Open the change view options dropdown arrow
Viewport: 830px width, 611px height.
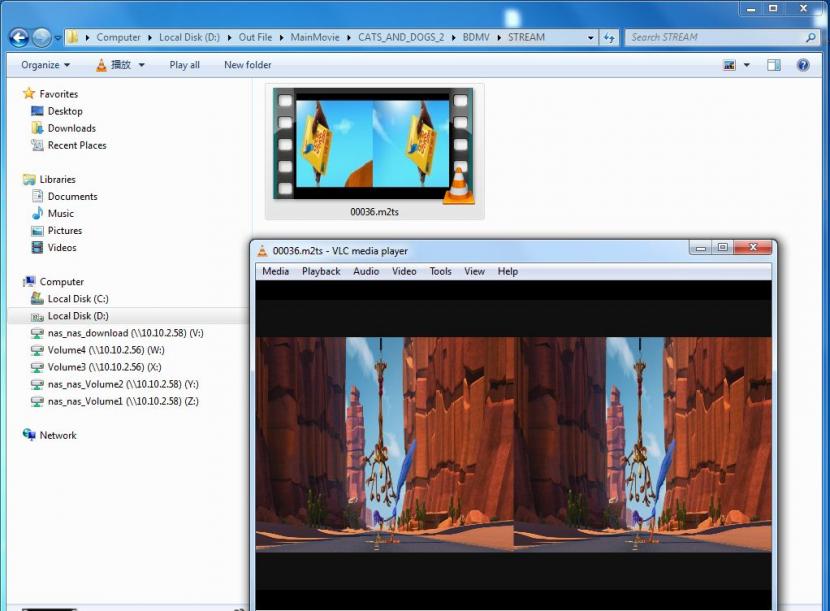[x=747, y=65]
